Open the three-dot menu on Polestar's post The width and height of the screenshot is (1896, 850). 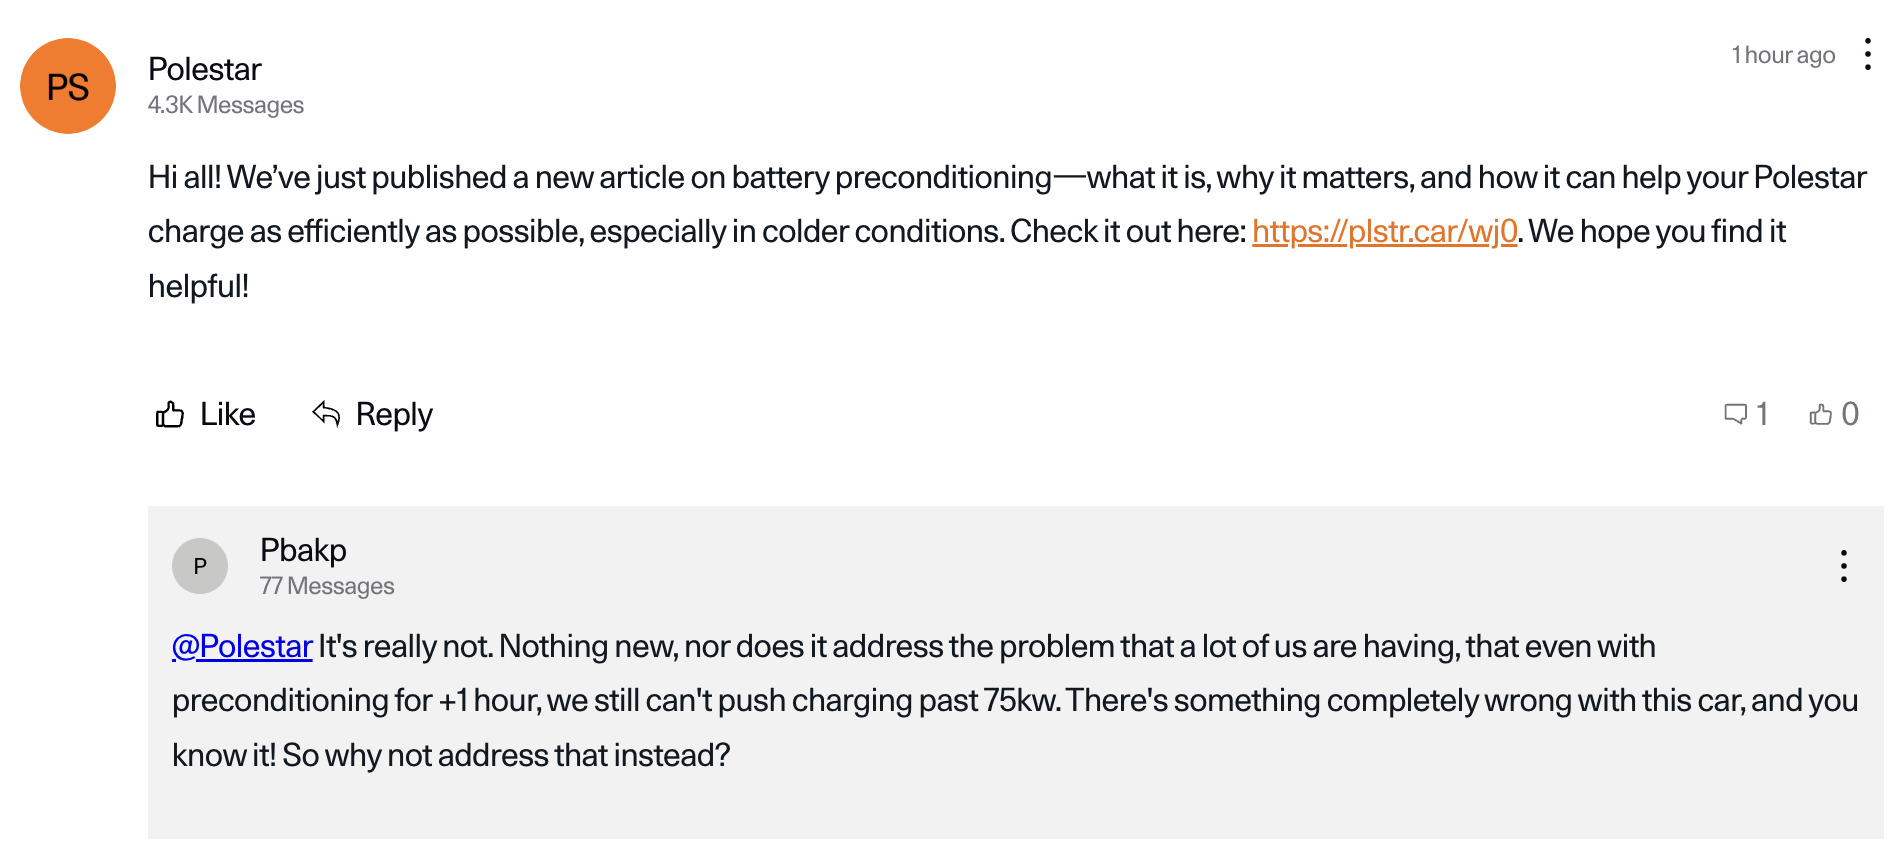(1867, 55)
